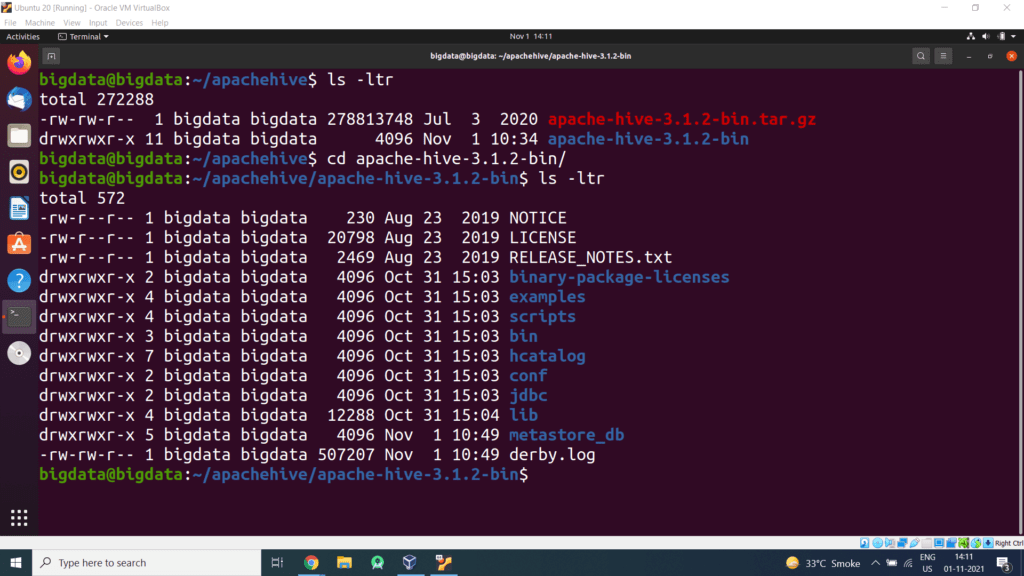Click the ENG US language indicator

click(x=927, y=563)
